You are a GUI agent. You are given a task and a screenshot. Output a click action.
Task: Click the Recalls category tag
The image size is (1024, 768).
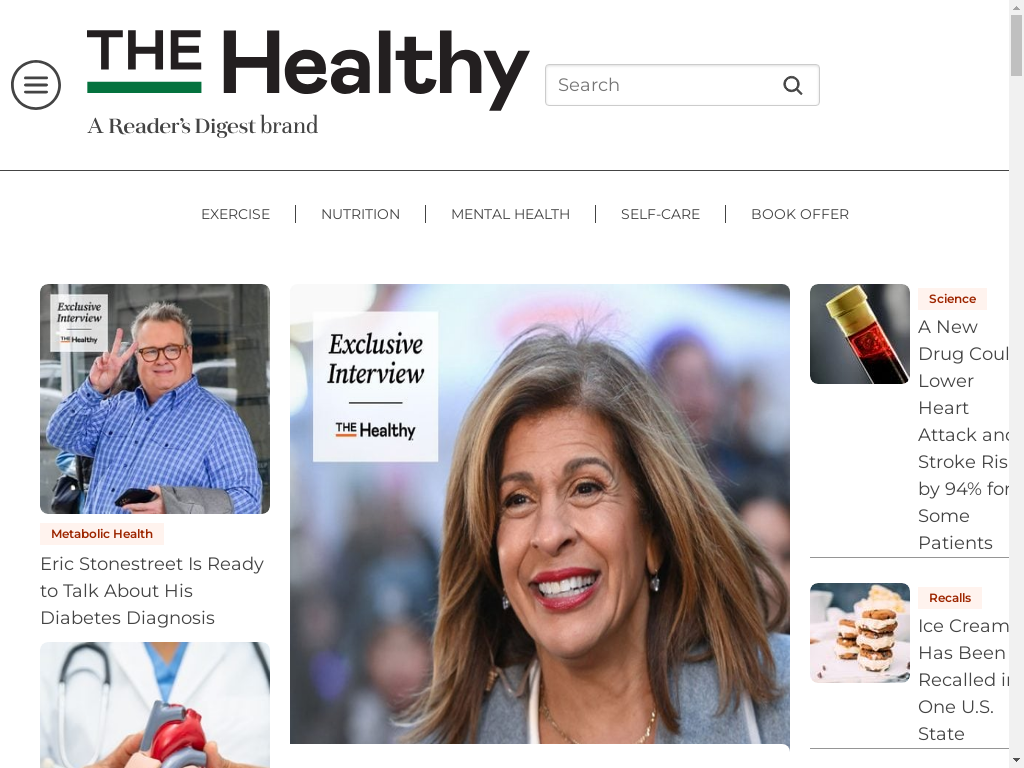(950, 598)
